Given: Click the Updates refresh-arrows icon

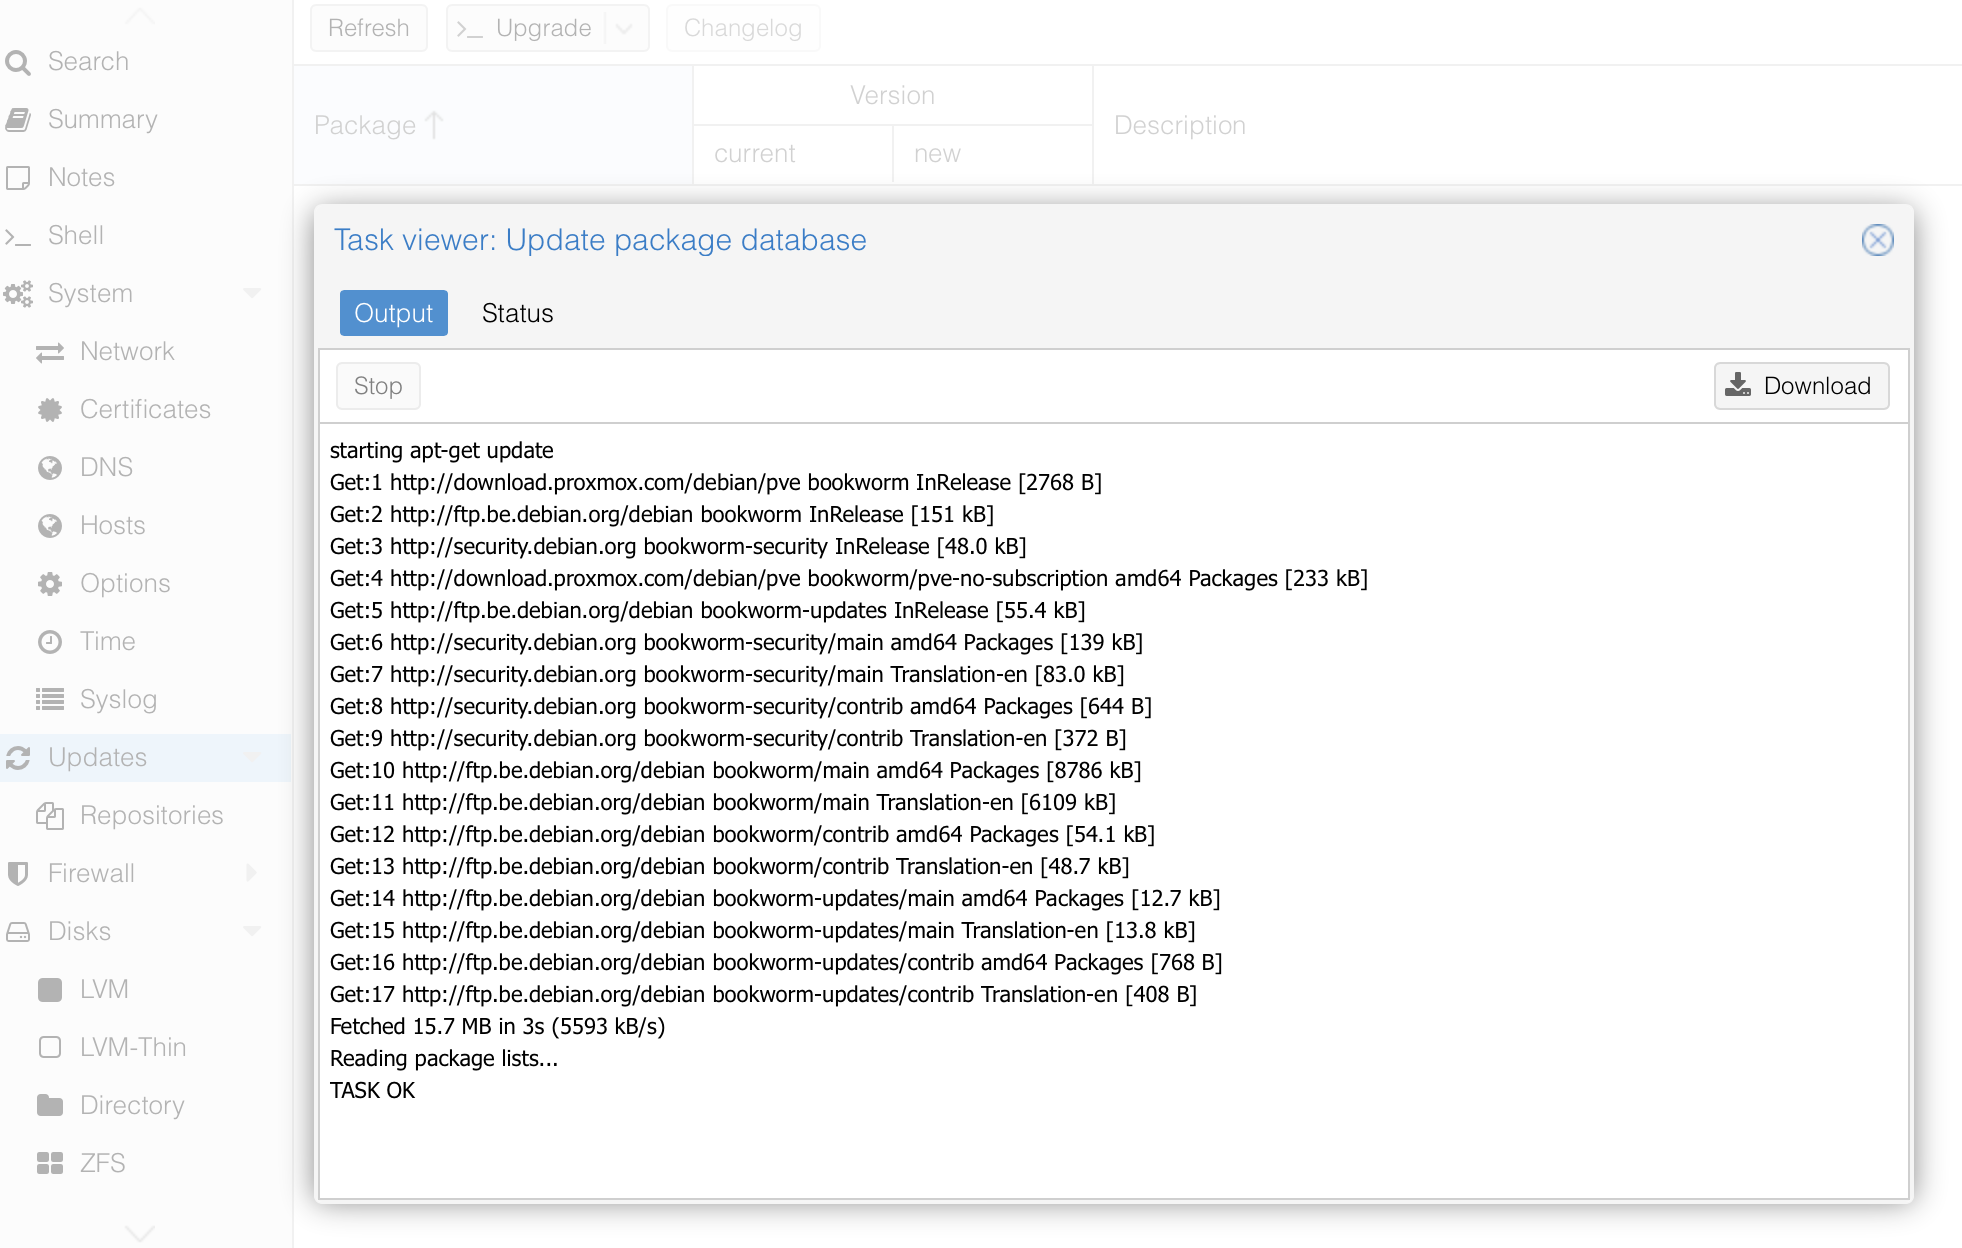Looking at the screenshot, I should click(18, 758).
